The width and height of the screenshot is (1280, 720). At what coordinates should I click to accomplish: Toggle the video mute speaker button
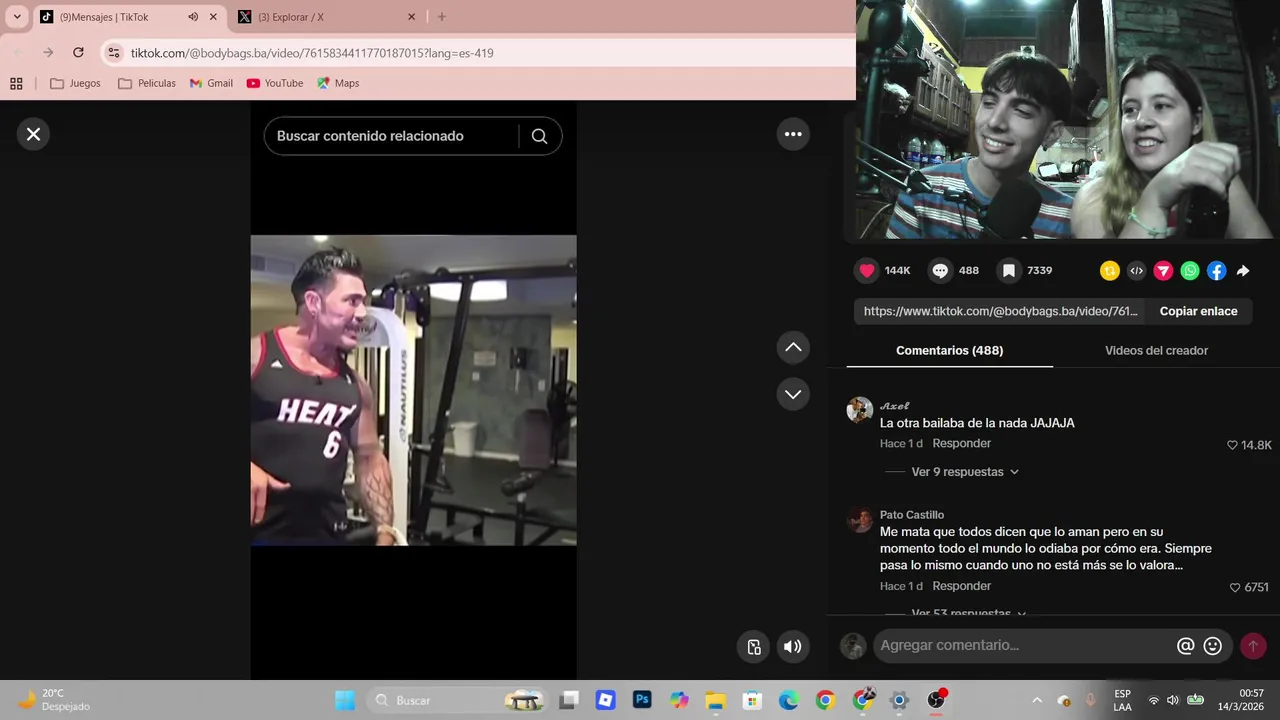coord(793,647)
